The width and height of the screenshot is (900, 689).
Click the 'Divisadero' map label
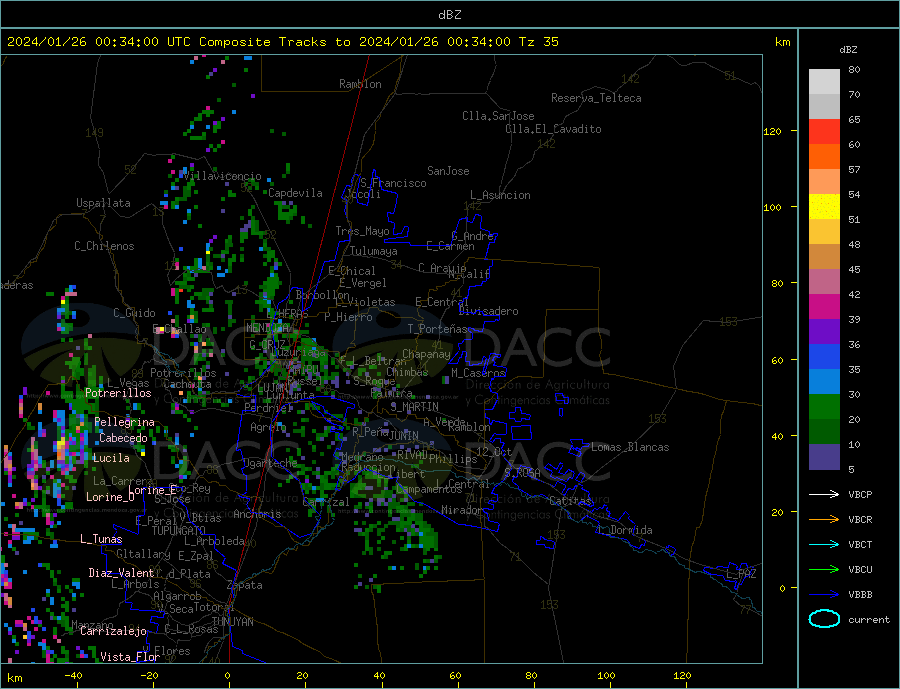pyautogui.click(x=488, y=311)
